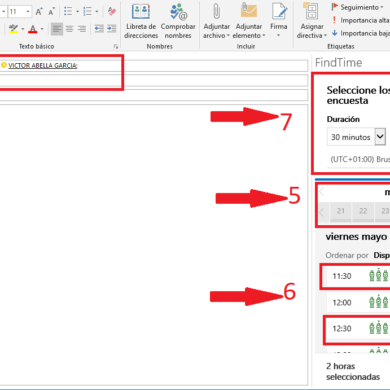Align text to the right
Screen dimensions: 390x390
tap(82, 29)
